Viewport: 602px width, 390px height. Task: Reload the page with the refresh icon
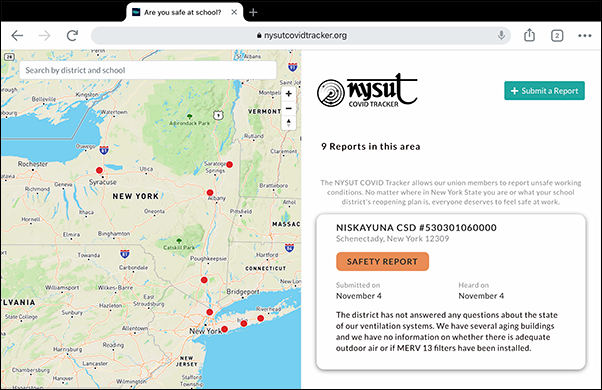[x=72, y=36]
